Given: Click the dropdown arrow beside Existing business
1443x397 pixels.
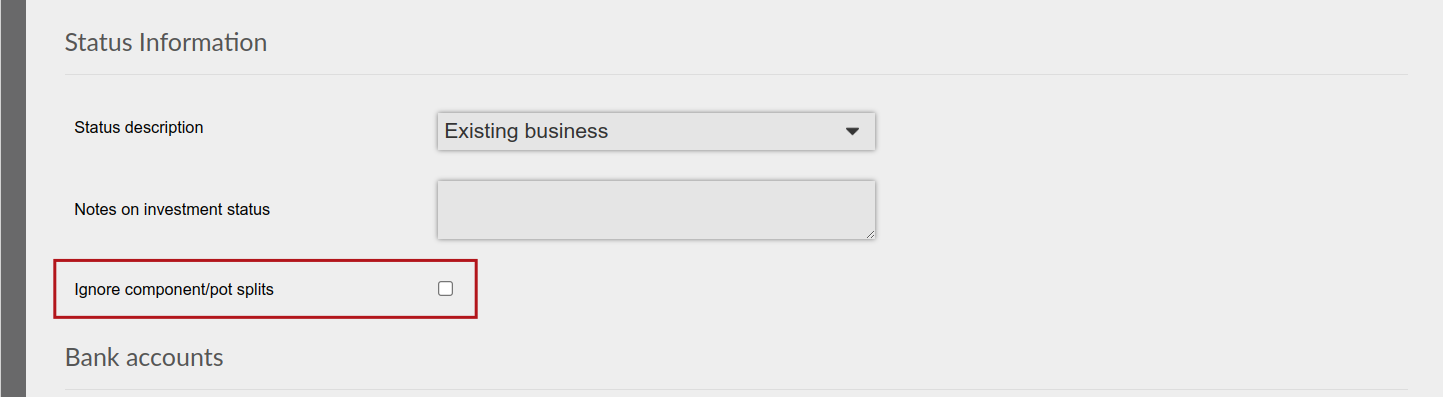Looking at the screenshot, I should click(852, 131).
